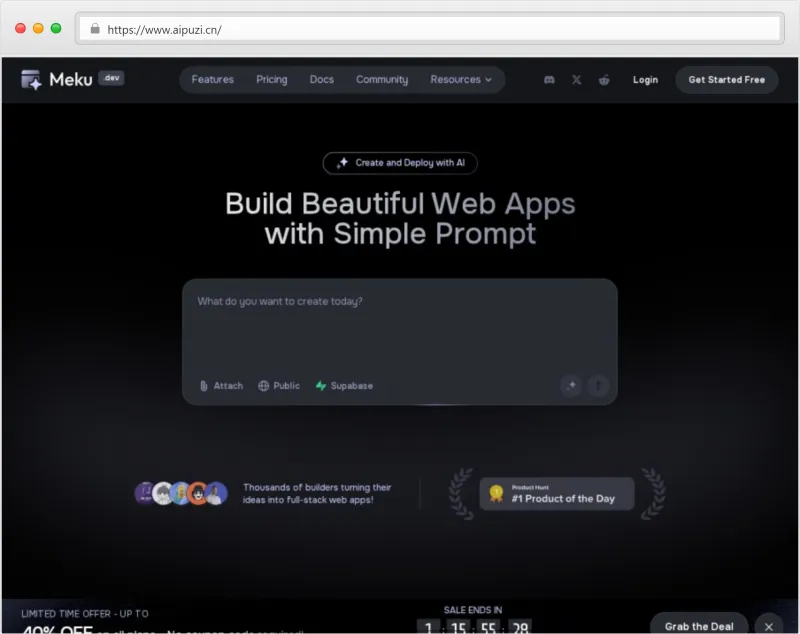This screenshot has width=800, height=634.
Task: Click the sparkle enhance prompt icon
Action: 571,385
